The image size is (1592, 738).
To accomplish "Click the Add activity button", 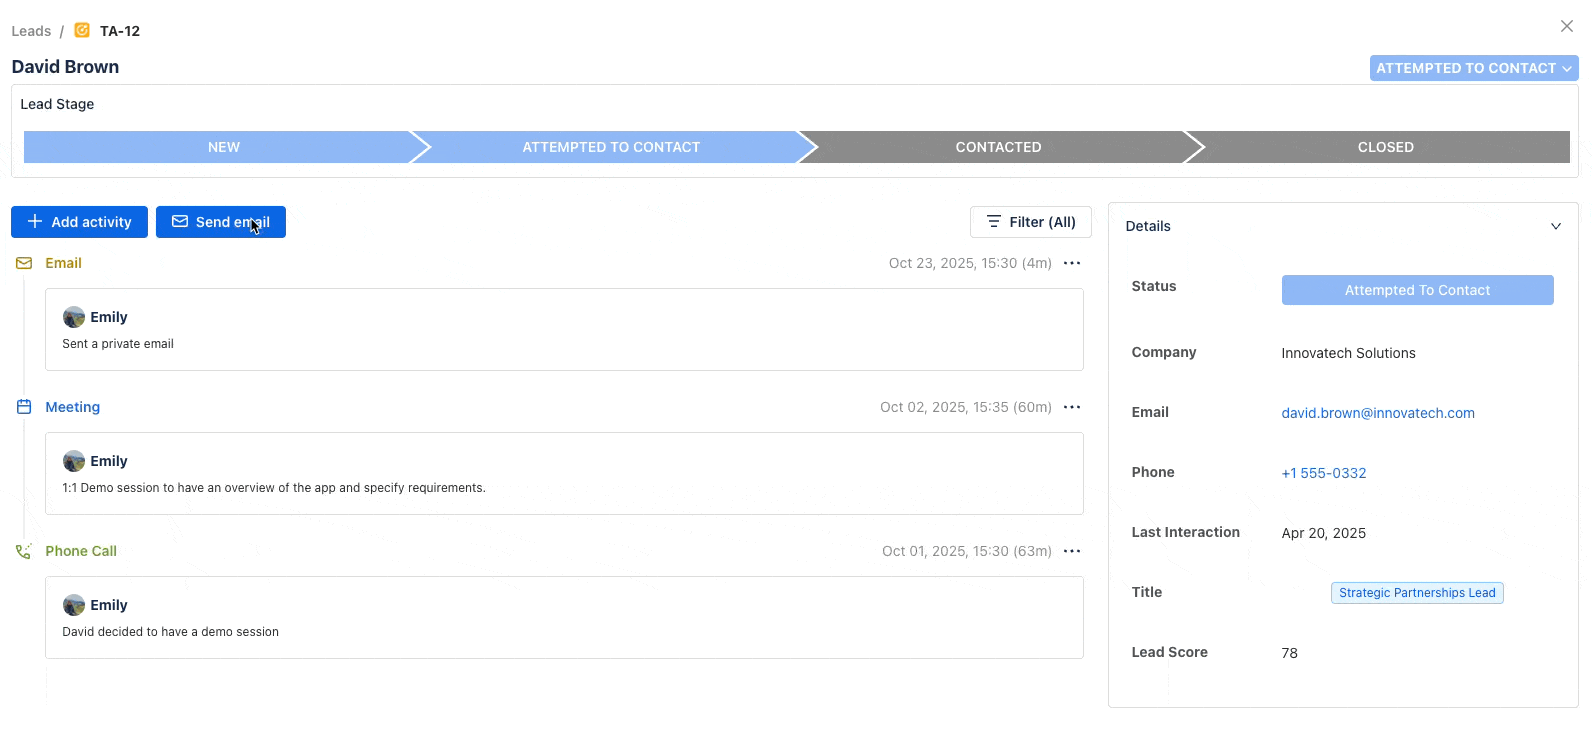I will pos(80,222).
